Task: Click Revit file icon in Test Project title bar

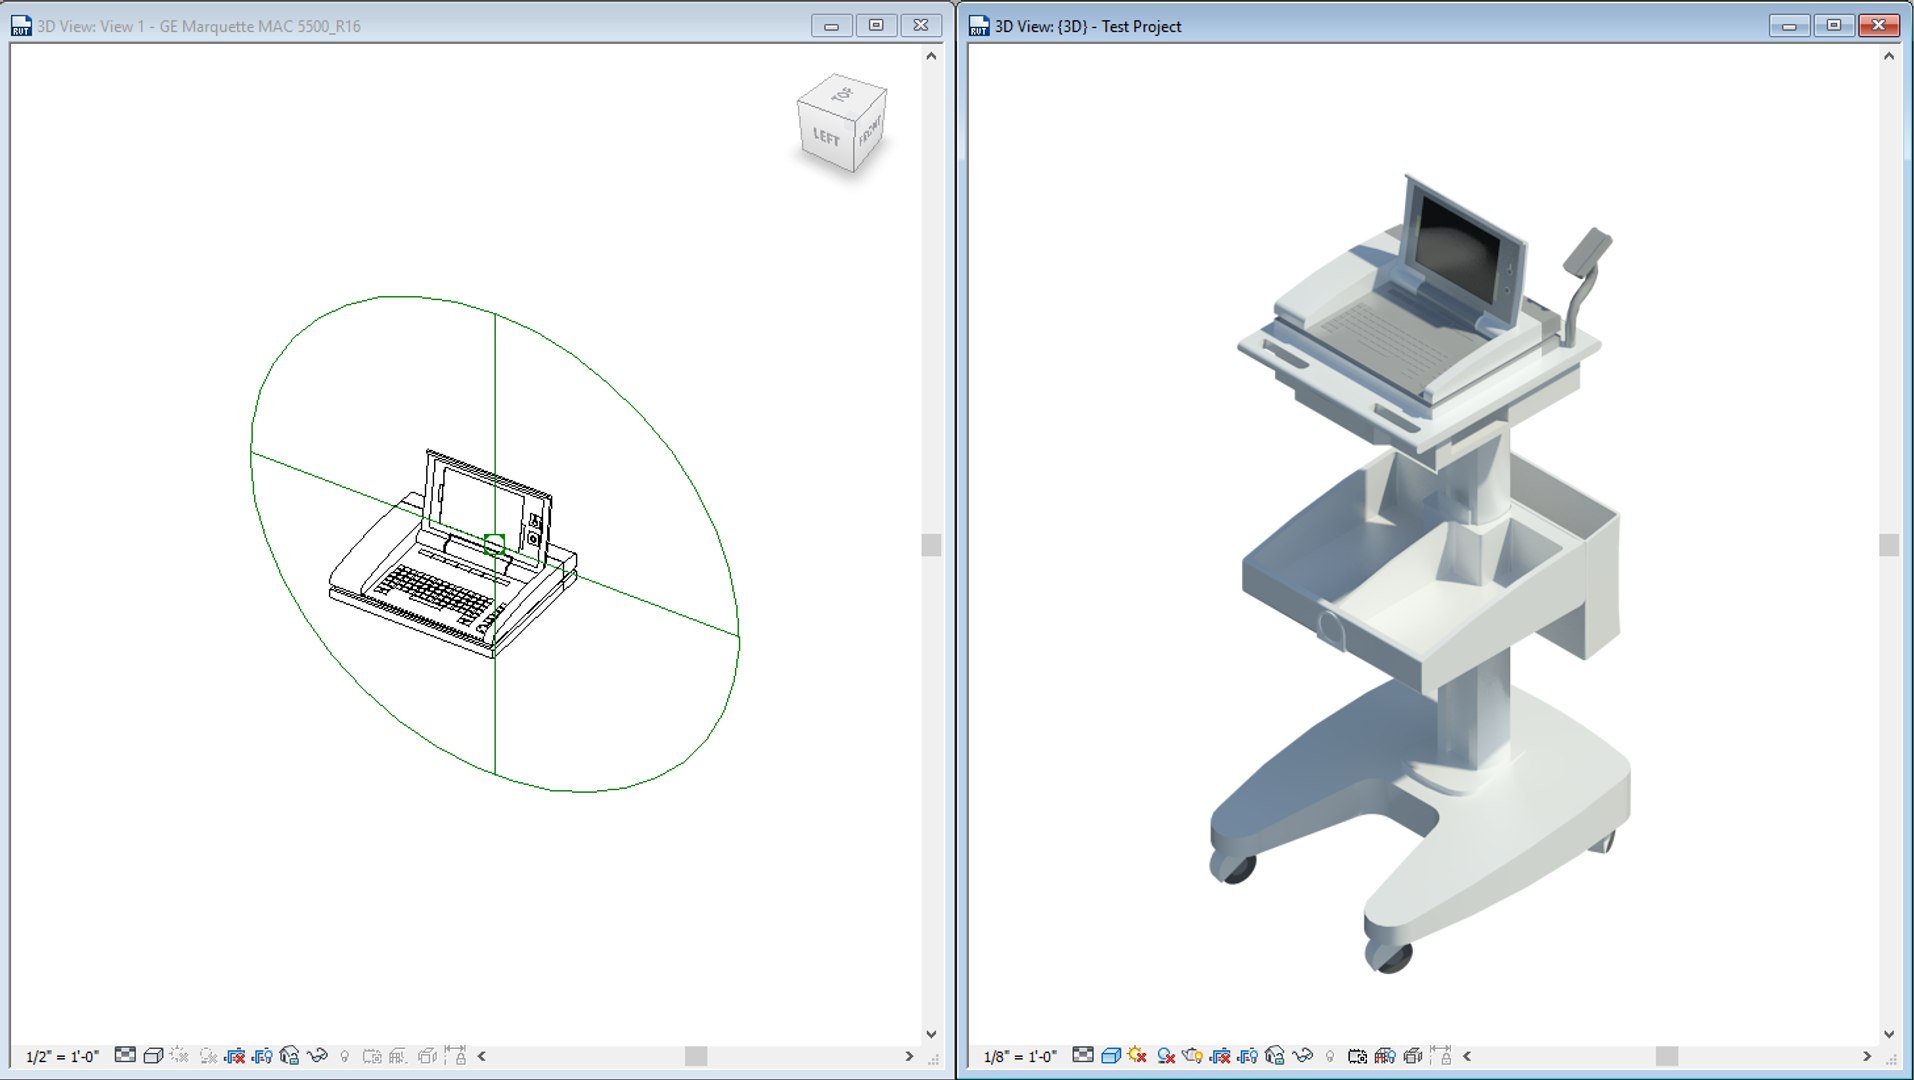Action: click(979, 26)
